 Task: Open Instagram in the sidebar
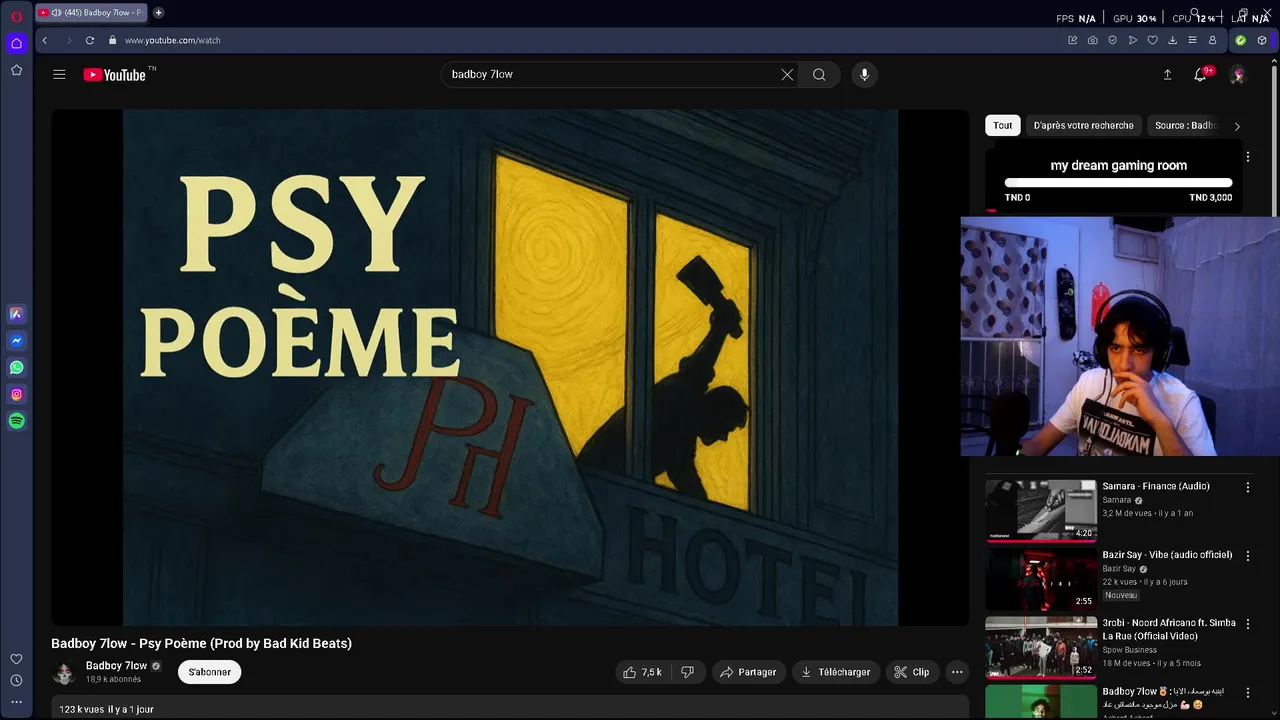[16, 395]
